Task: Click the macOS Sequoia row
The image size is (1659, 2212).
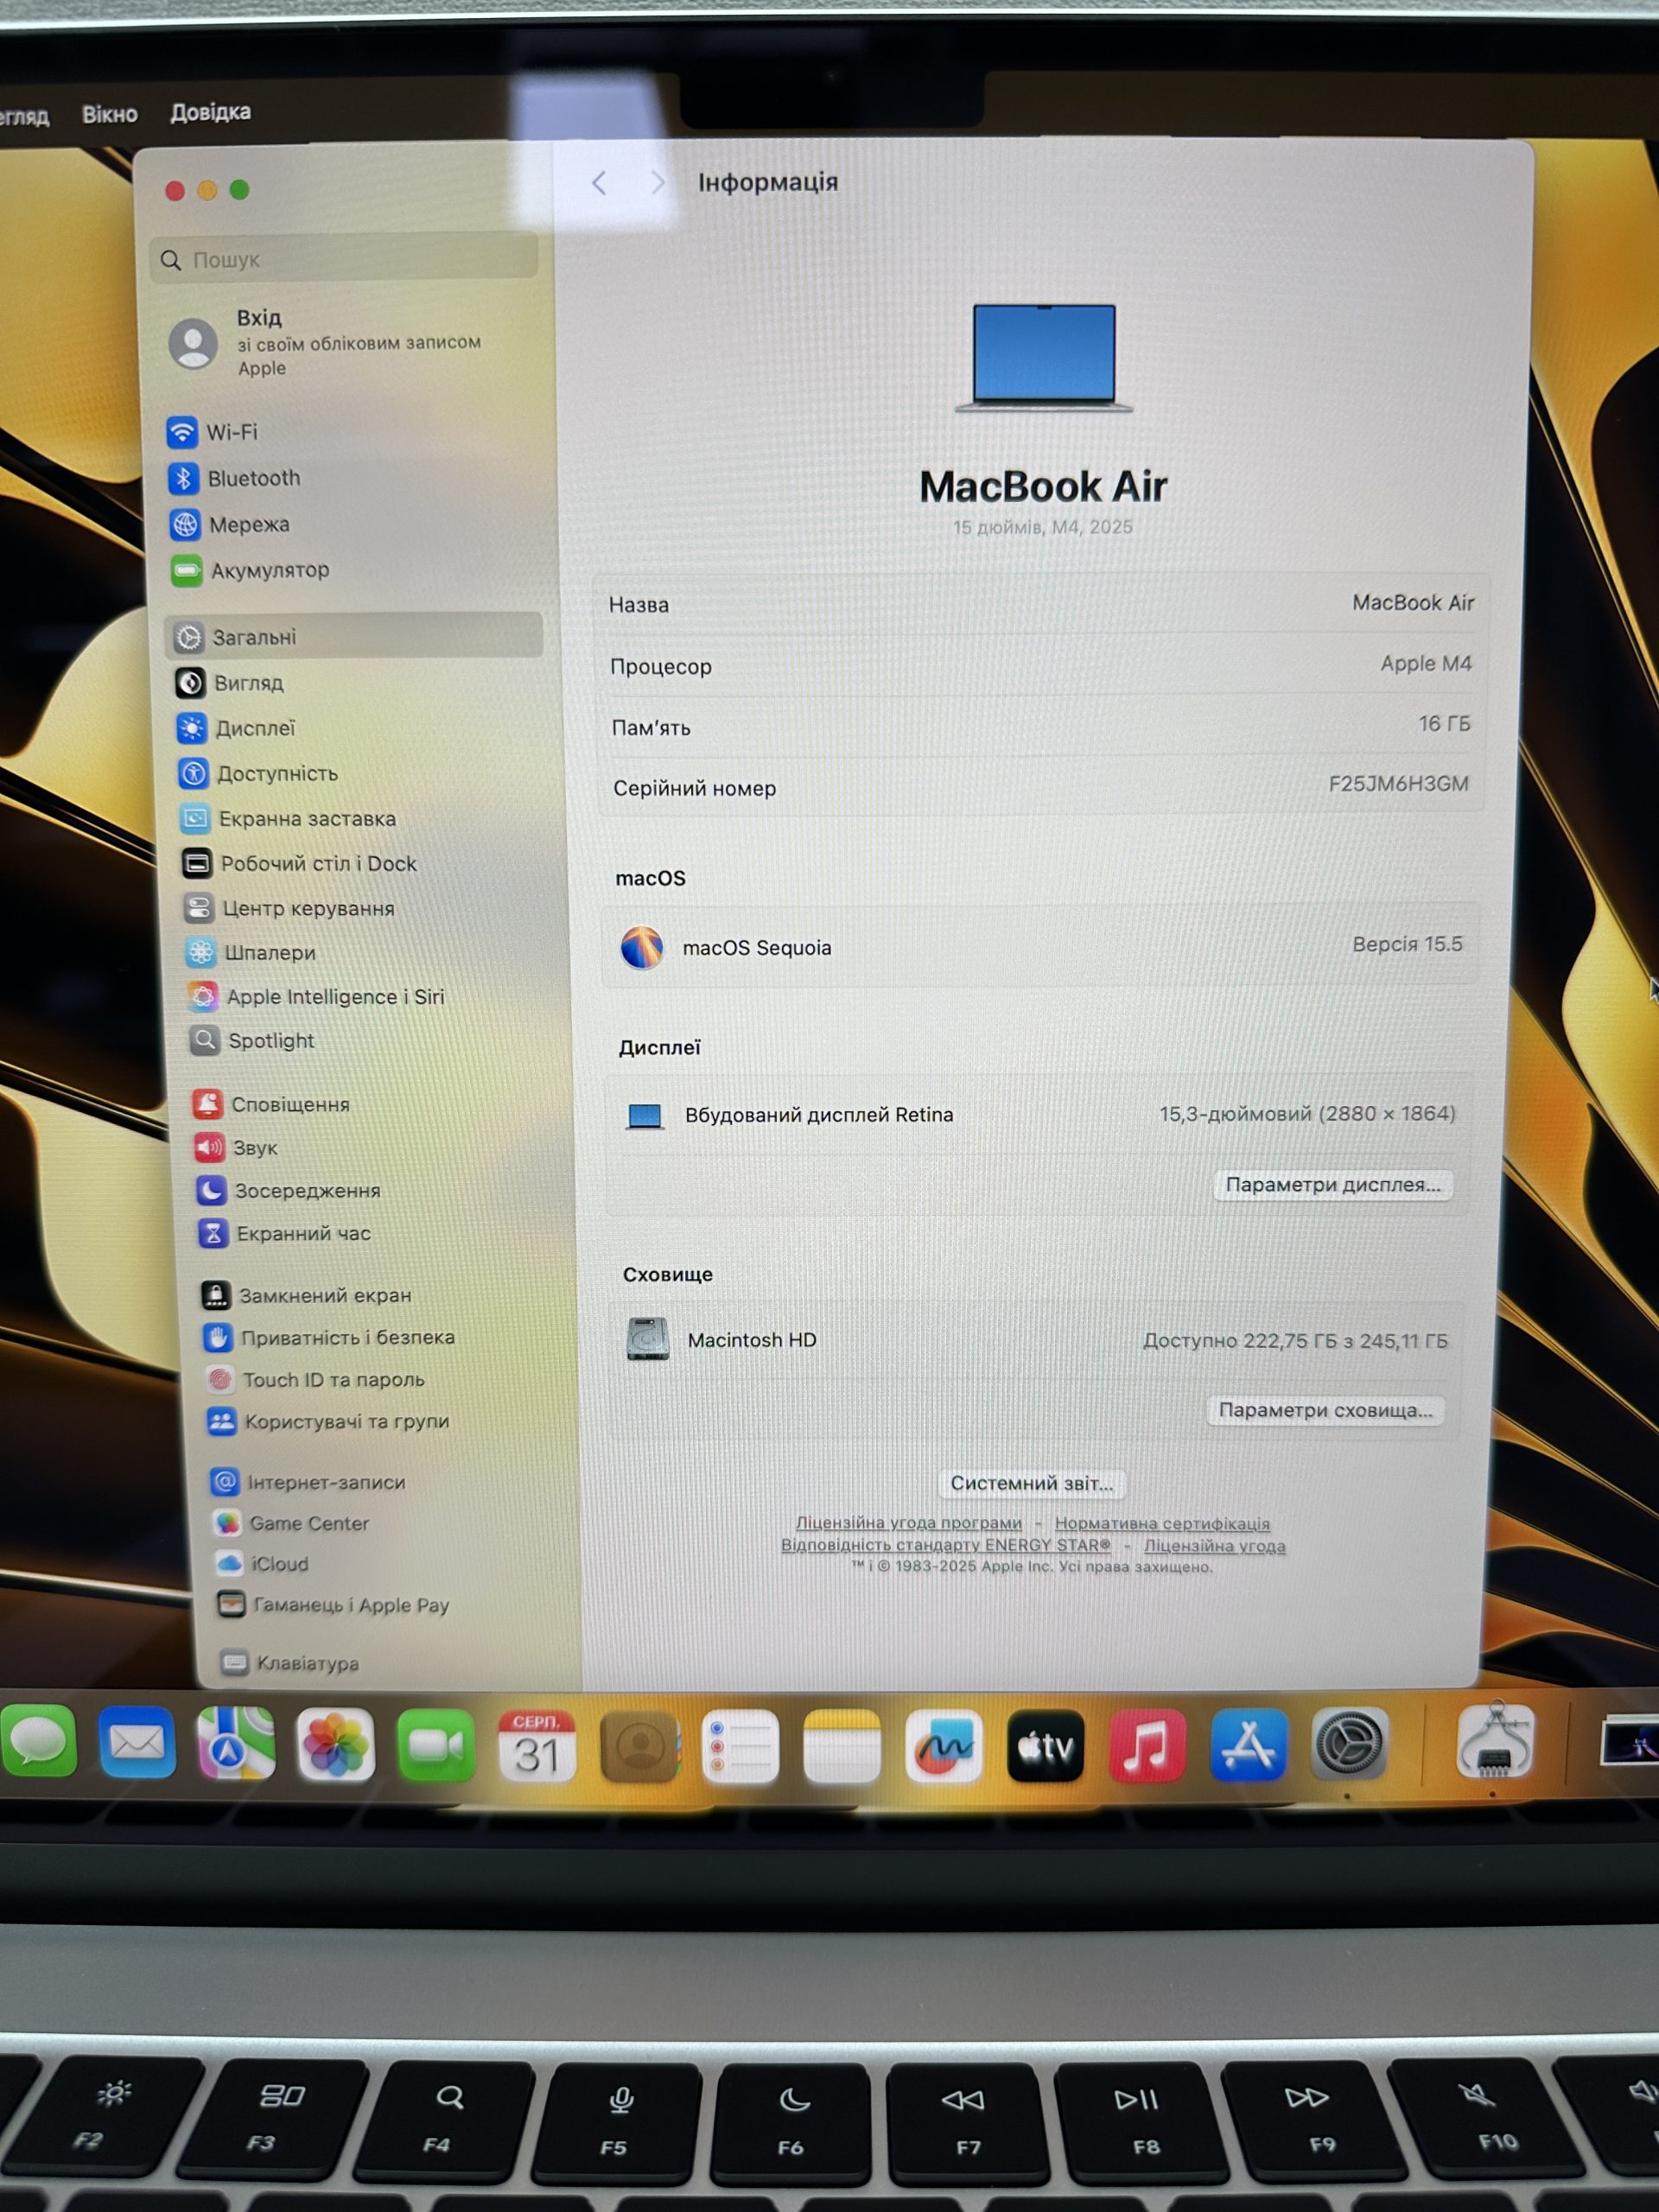Action: coord(1040,946)
